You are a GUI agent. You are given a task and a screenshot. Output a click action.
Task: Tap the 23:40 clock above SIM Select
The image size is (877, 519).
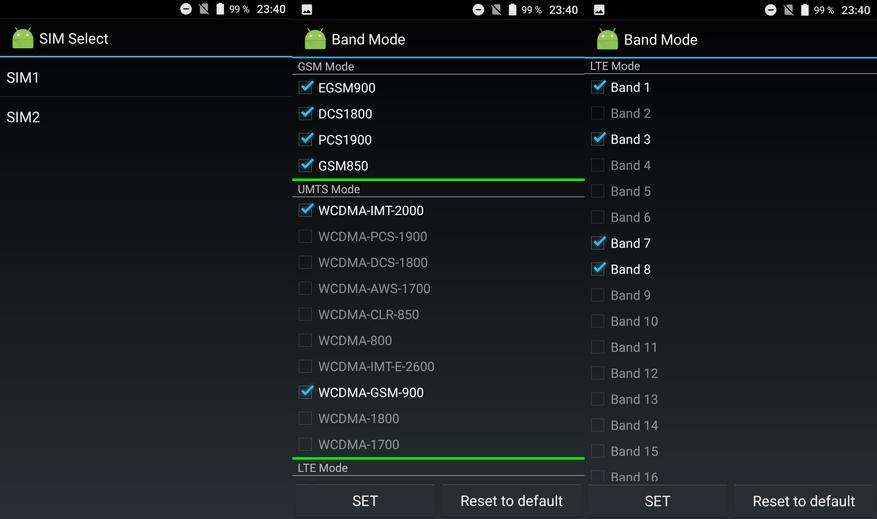[x=271, y=9]
